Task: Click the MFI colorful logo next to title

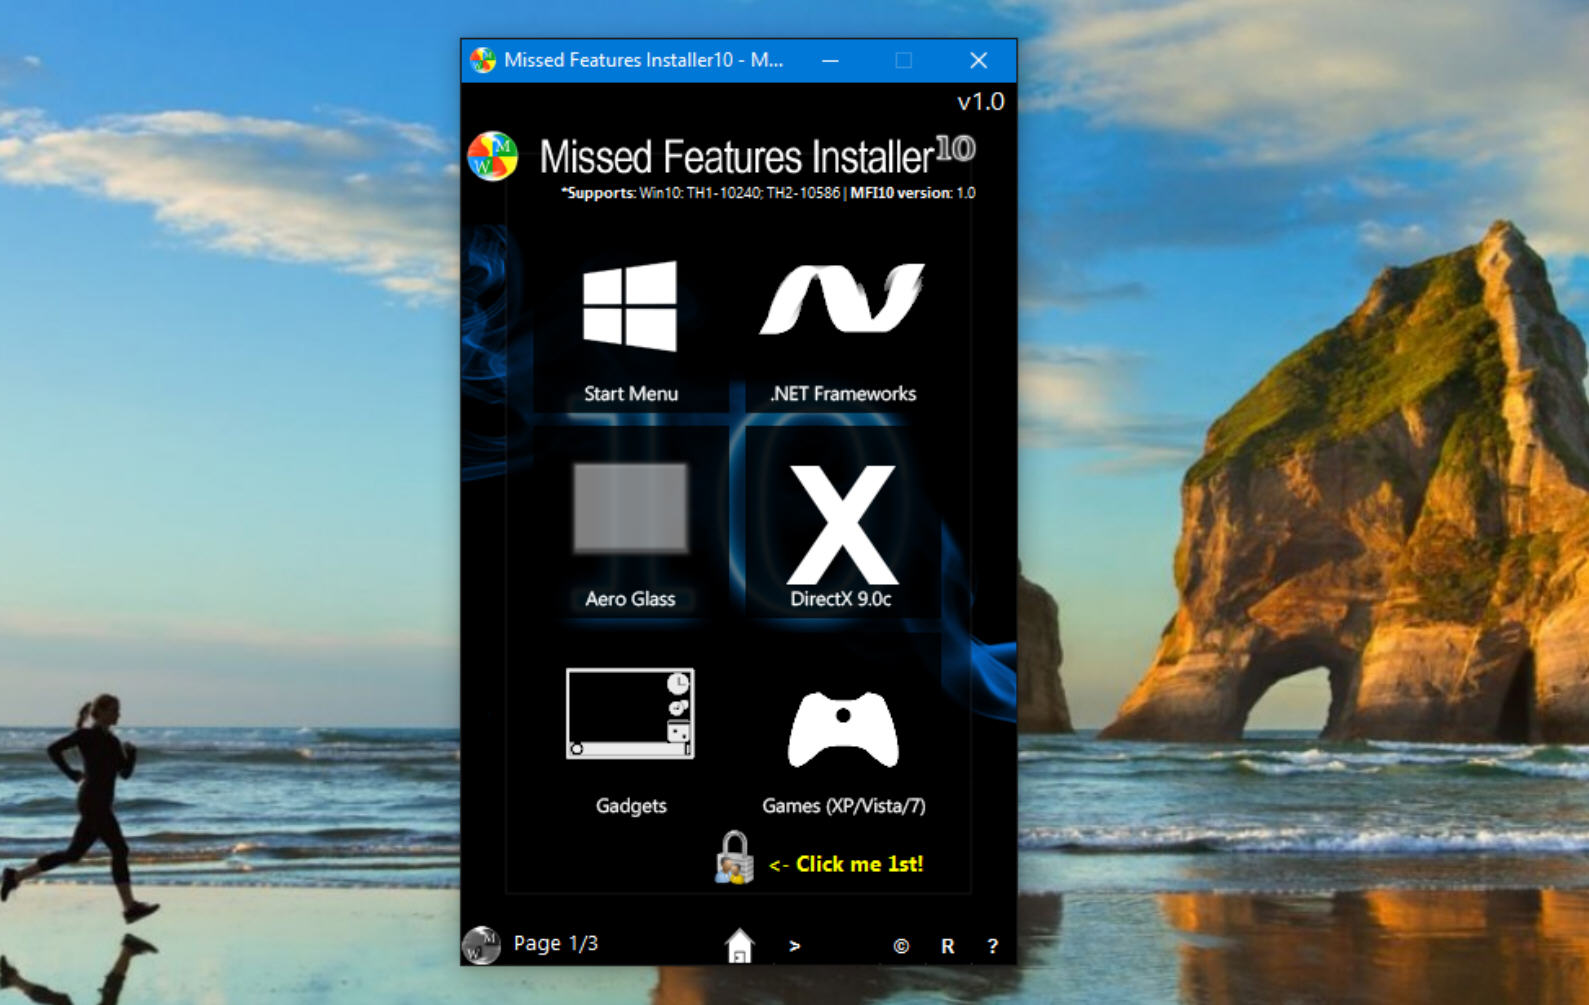Action: coord(493,156)
